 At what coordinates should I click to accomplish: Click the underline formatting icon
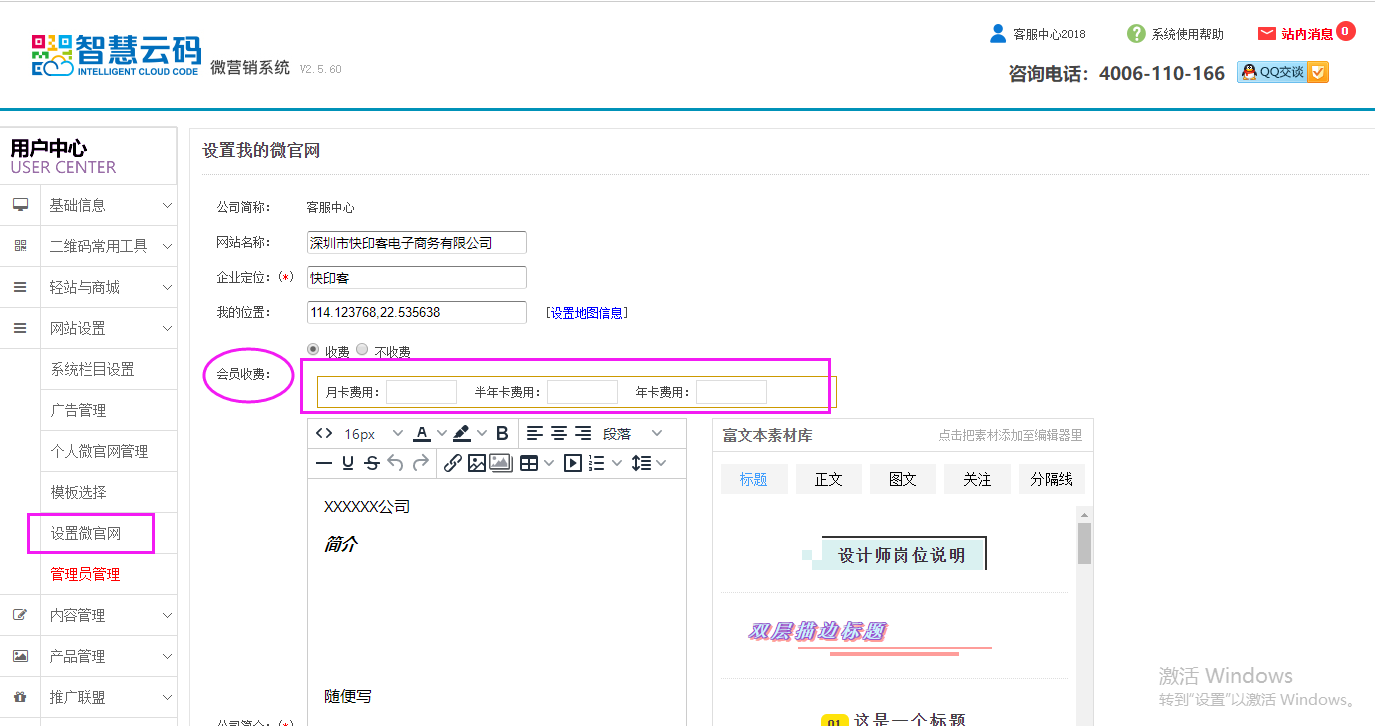(348, 463)
